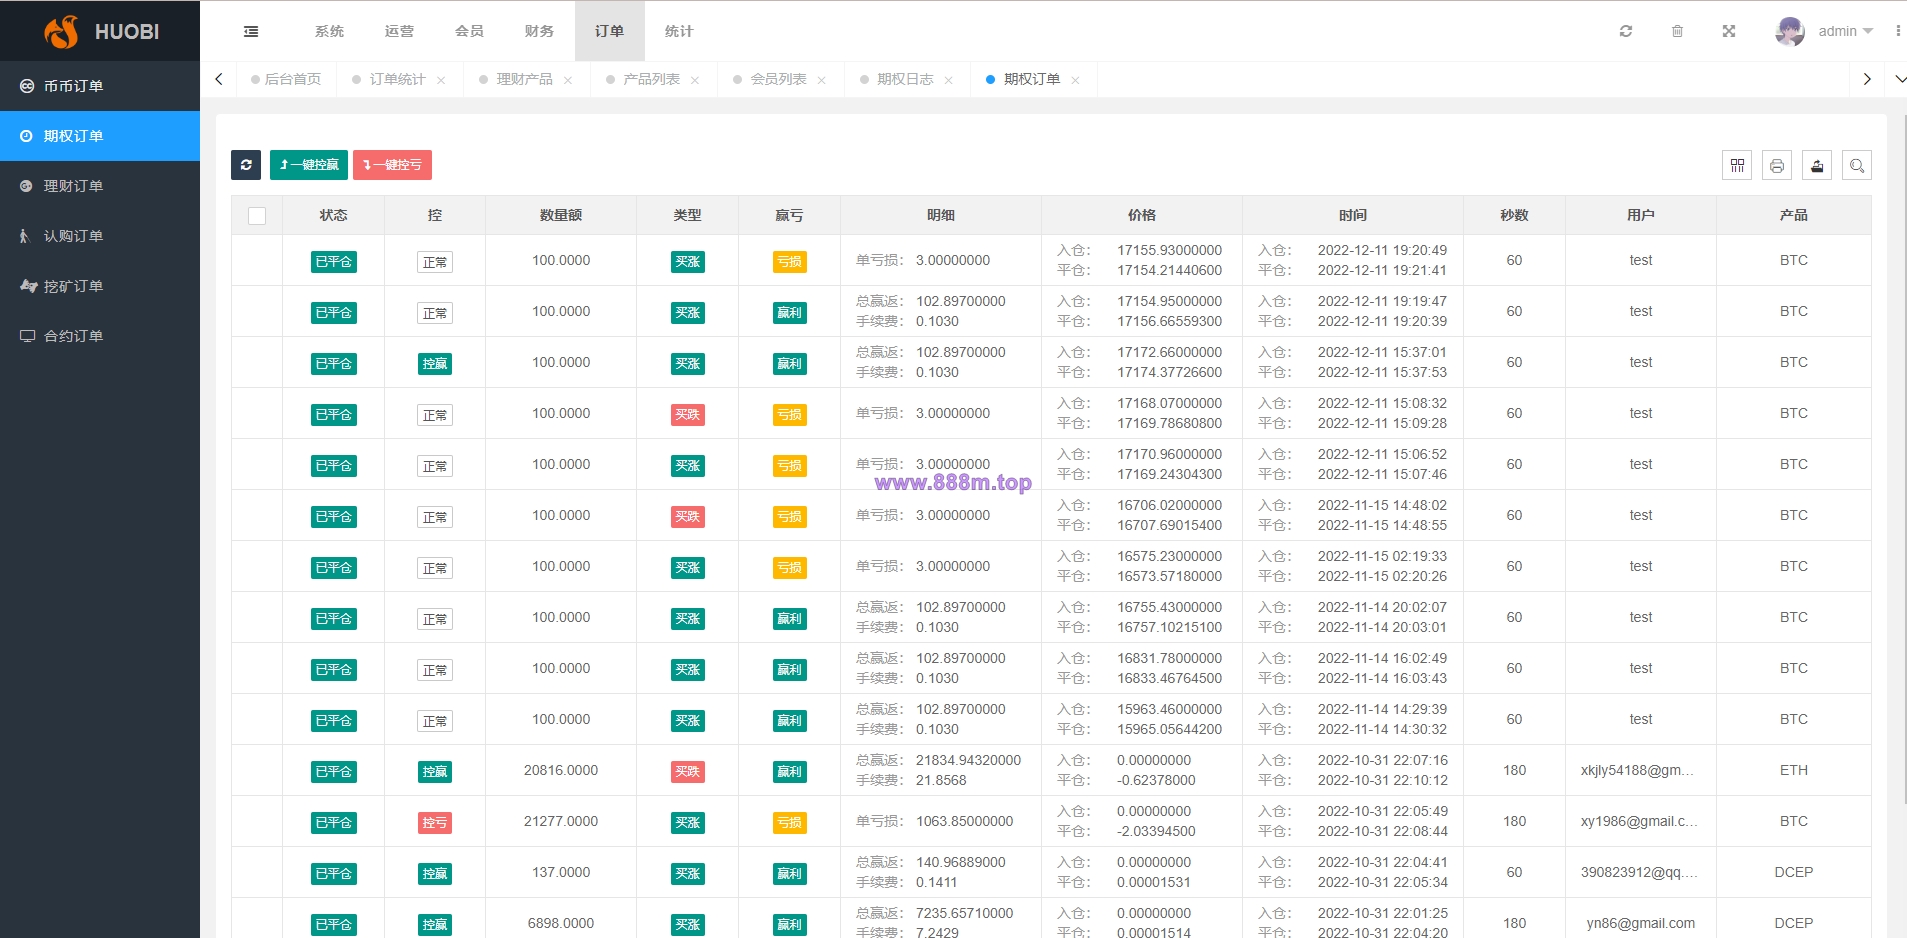Close the 期权订单 tab
This screenshot has height=938, width=1907.
point(1076,80)
